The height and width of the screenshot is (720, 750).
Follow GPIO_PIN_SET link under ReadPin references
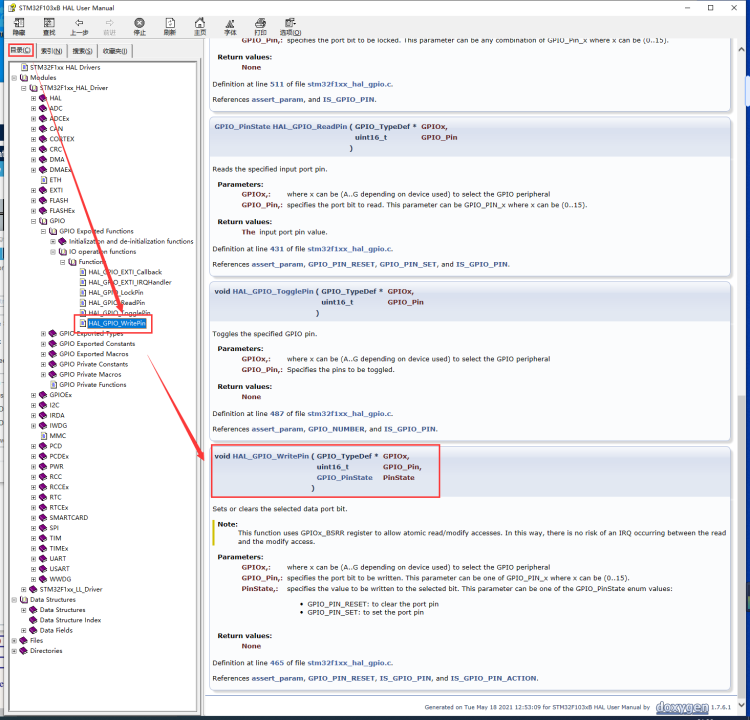408,264
